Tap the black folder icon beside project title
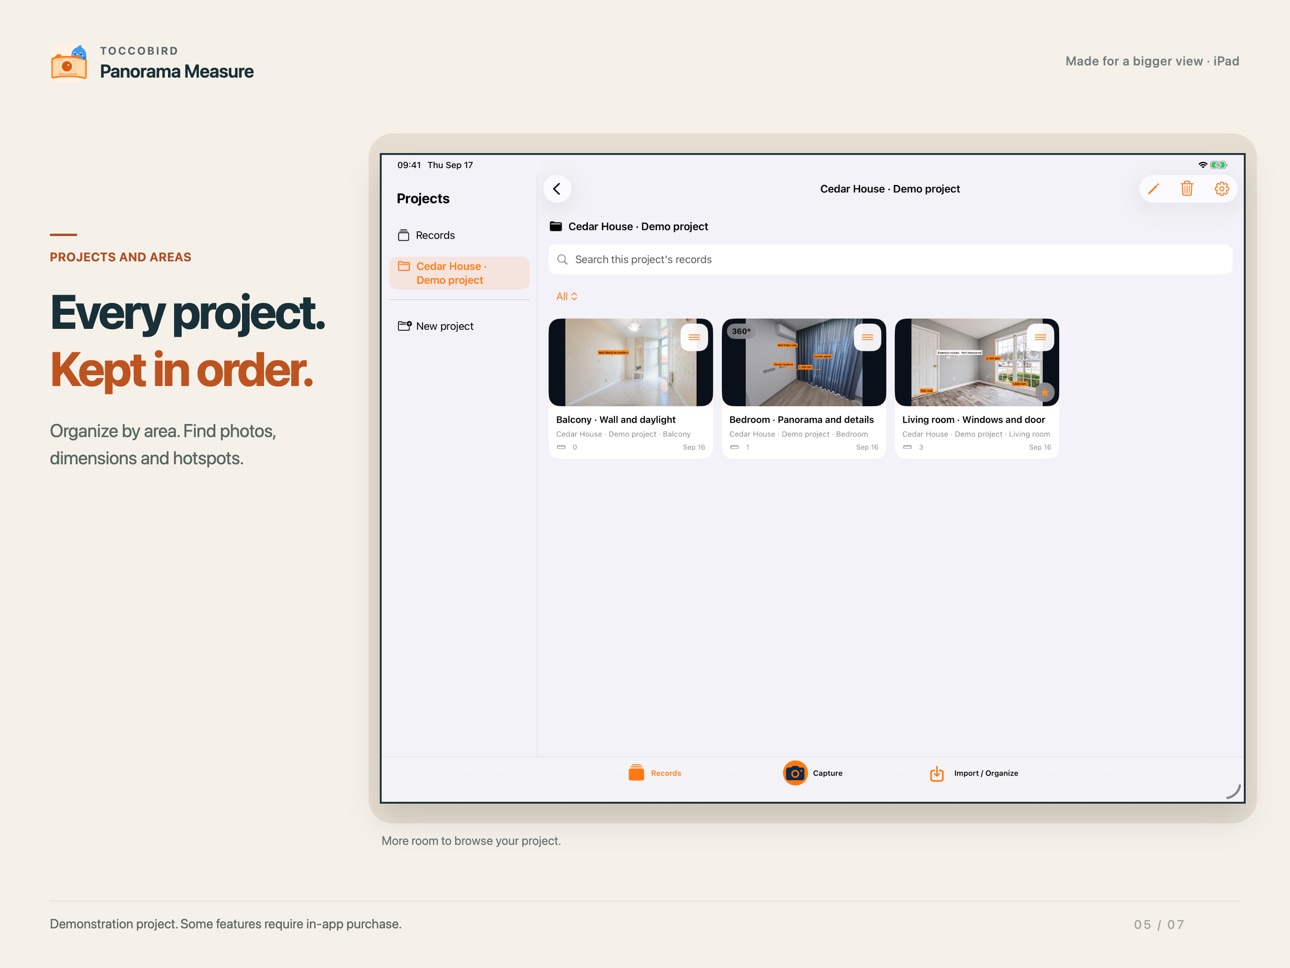Viewport: 1290px width, 968px height. click(x=556, y=227)
